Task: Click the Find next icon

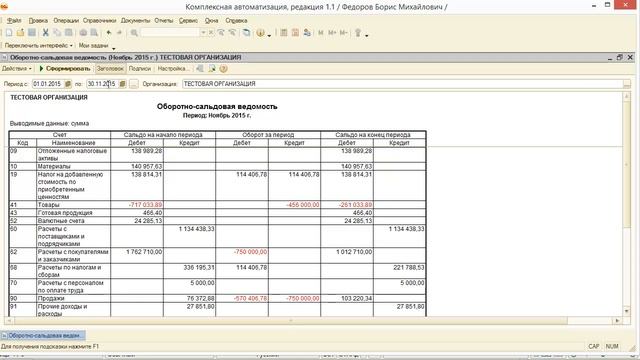Action: 221,33
